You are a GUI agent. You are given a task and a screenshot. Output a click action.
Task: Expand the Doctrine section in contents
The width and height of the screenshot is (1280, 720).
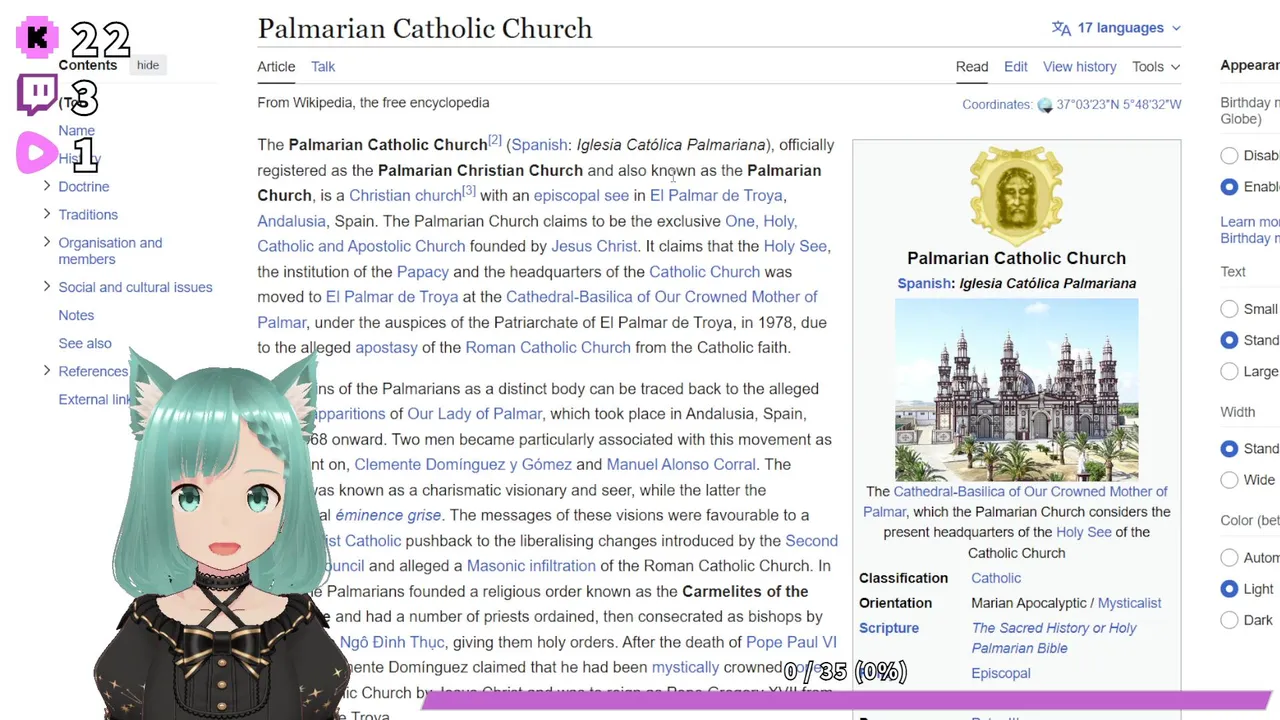47,186
